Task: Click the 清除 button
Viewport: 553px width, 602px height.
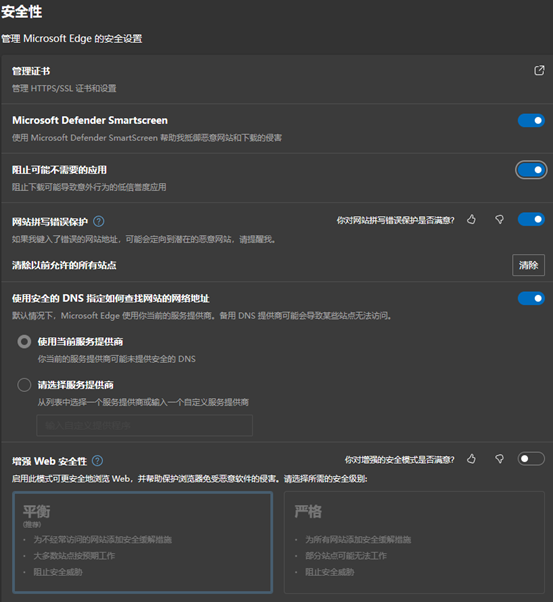Action: 528,265
